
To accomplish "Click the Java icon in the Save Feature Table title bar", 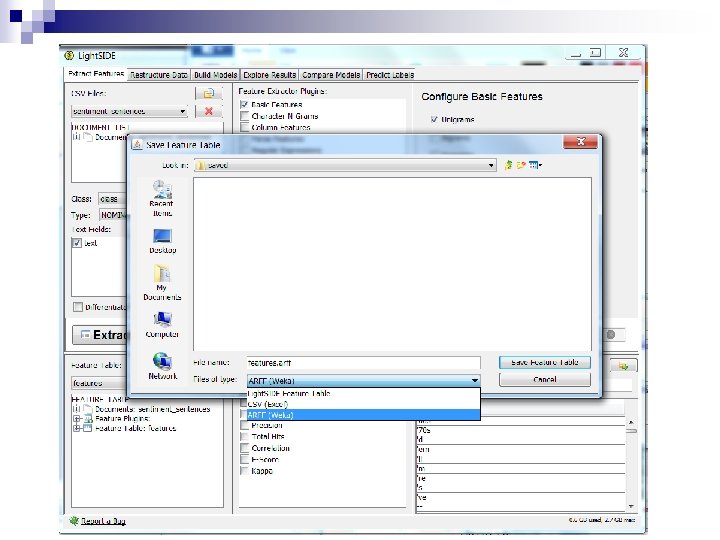I will (x=137, y=145).
